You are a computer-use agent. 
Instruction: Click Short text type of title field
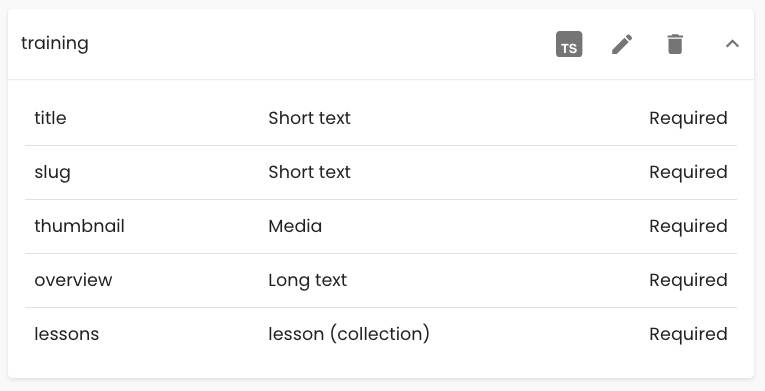point(309,118)
